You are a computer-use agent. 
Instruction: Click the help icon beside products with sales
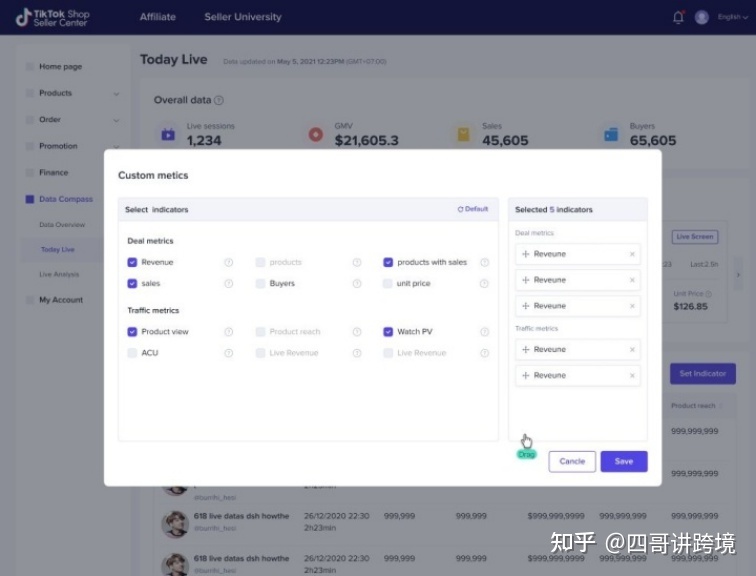485,262
